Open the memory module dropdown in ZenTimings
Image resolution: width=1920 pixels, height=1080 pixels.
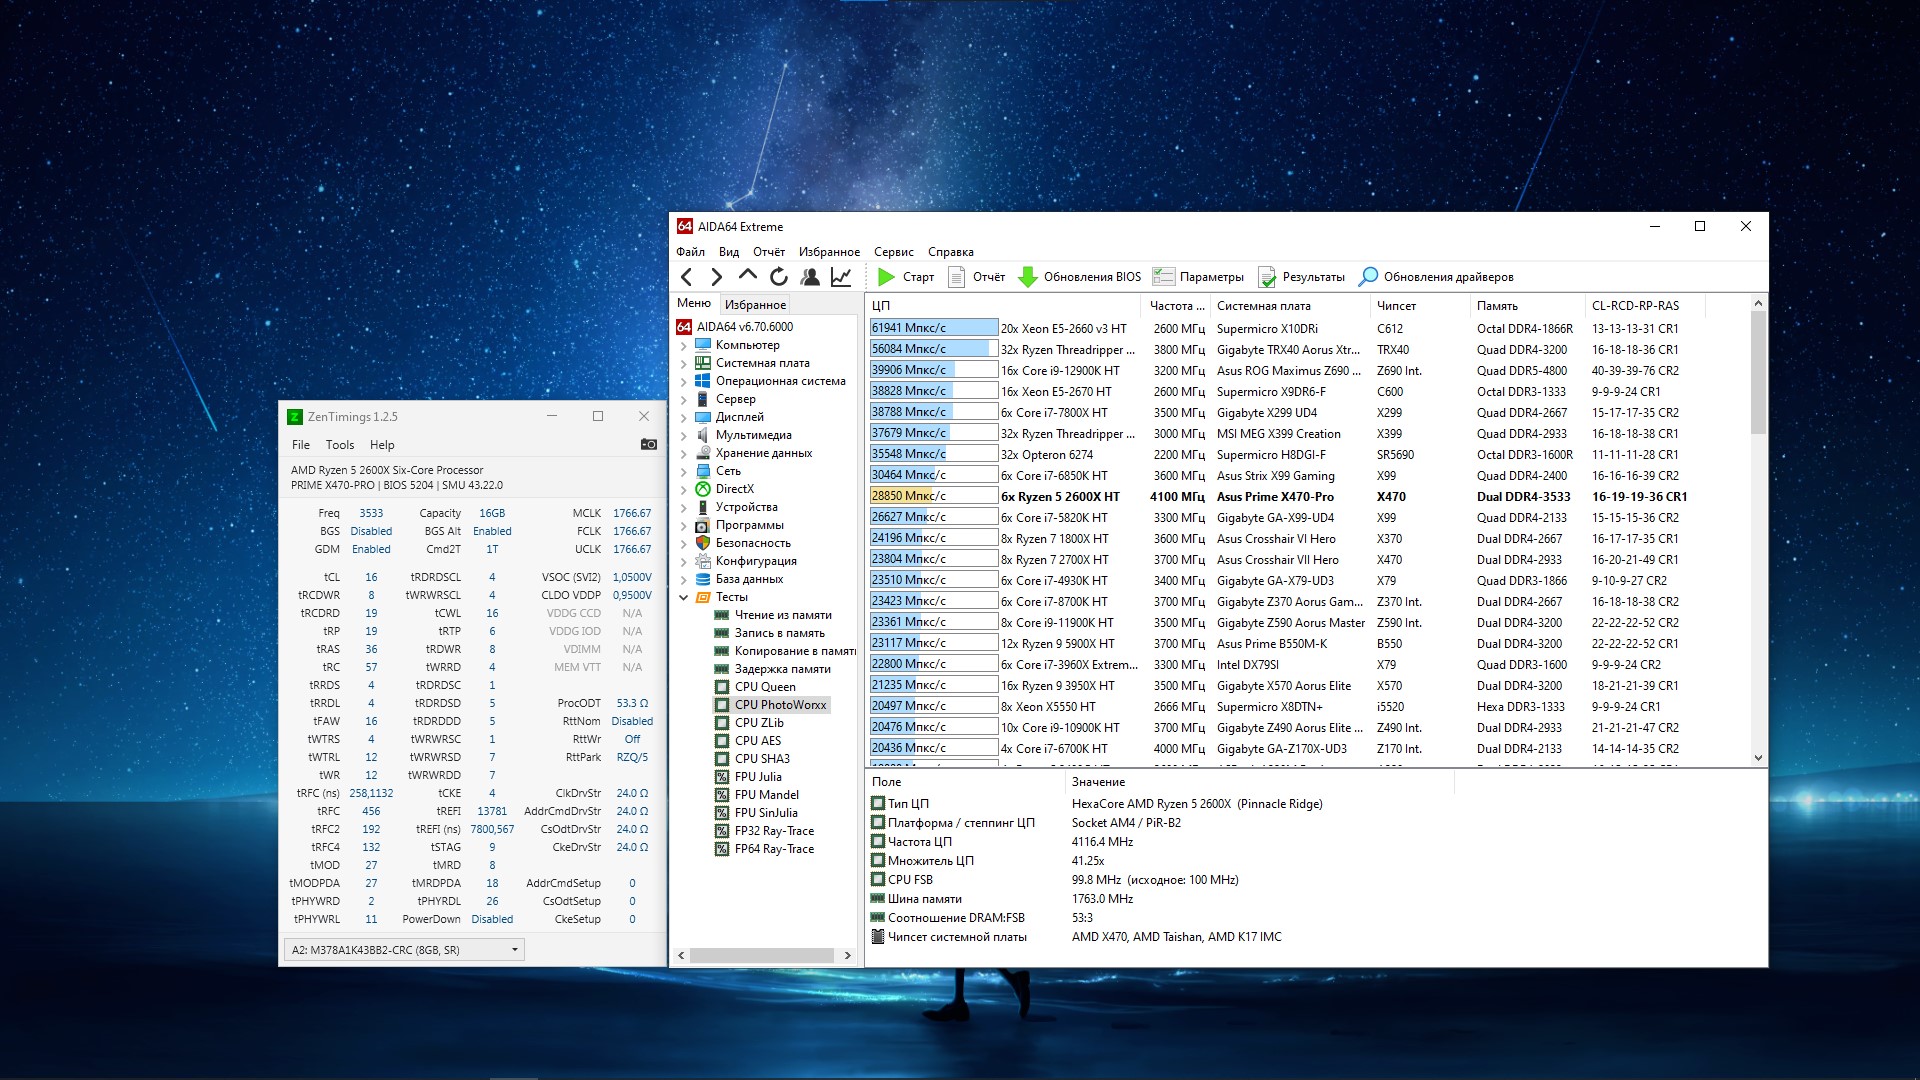[514, 950]
